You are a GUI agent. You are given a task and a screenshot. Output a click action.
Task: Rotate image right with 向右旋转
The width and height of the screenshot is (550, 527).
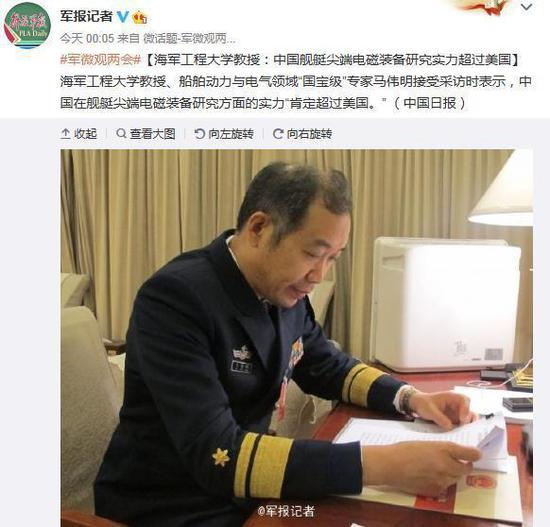click(x=303, y=134)
